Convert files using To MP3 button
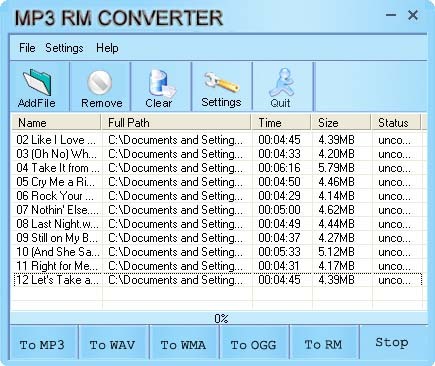Screen dimensions: 435x366 click(x=43, y=343)
